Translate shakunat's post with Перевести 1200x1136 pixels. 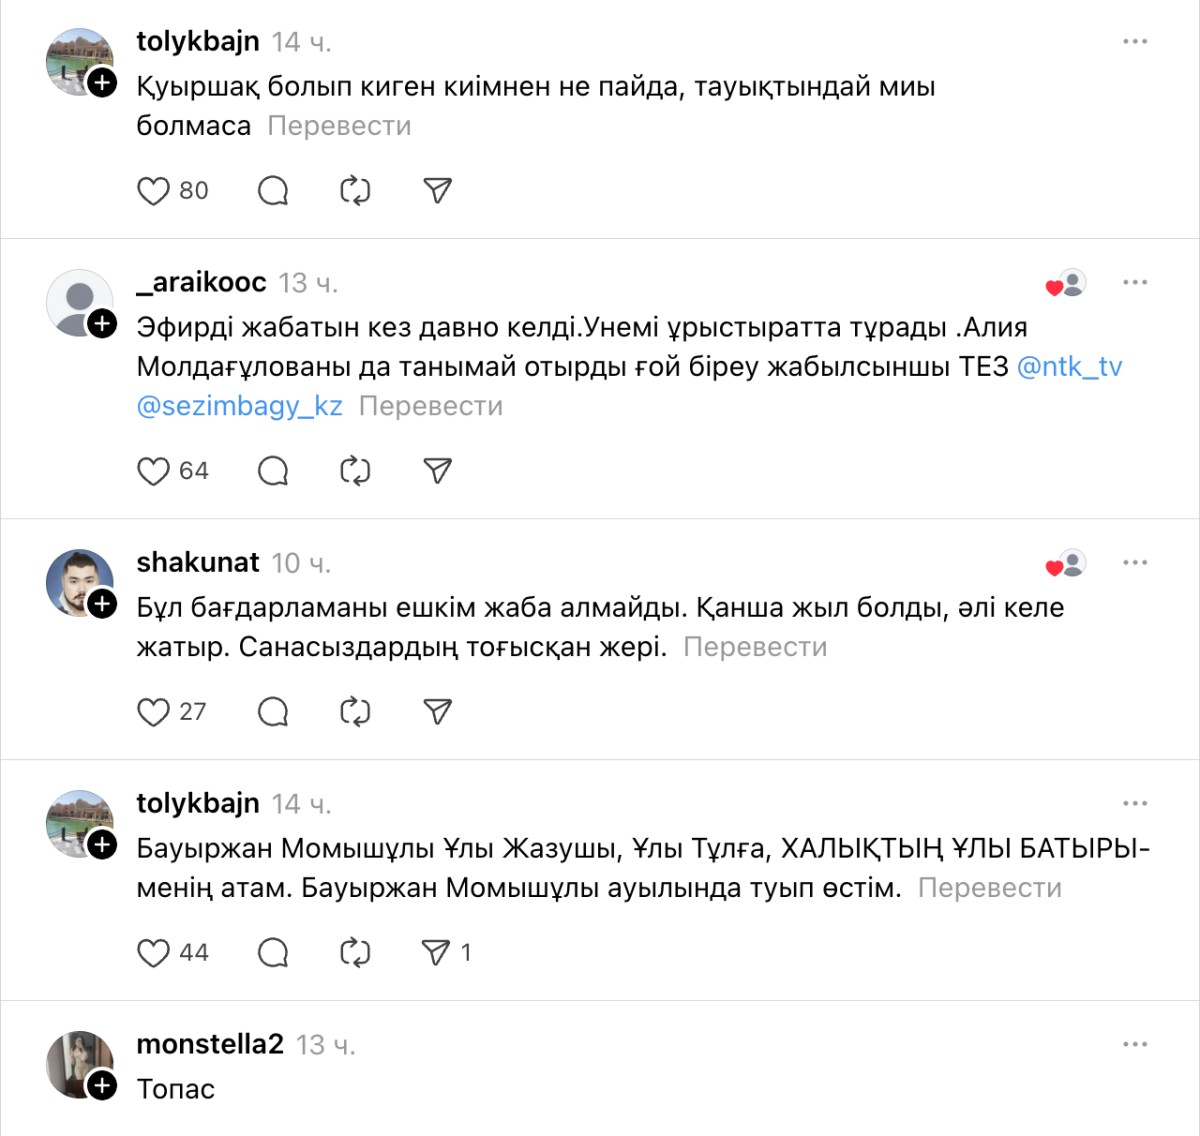pyautogui.click(x=755, y=648)
